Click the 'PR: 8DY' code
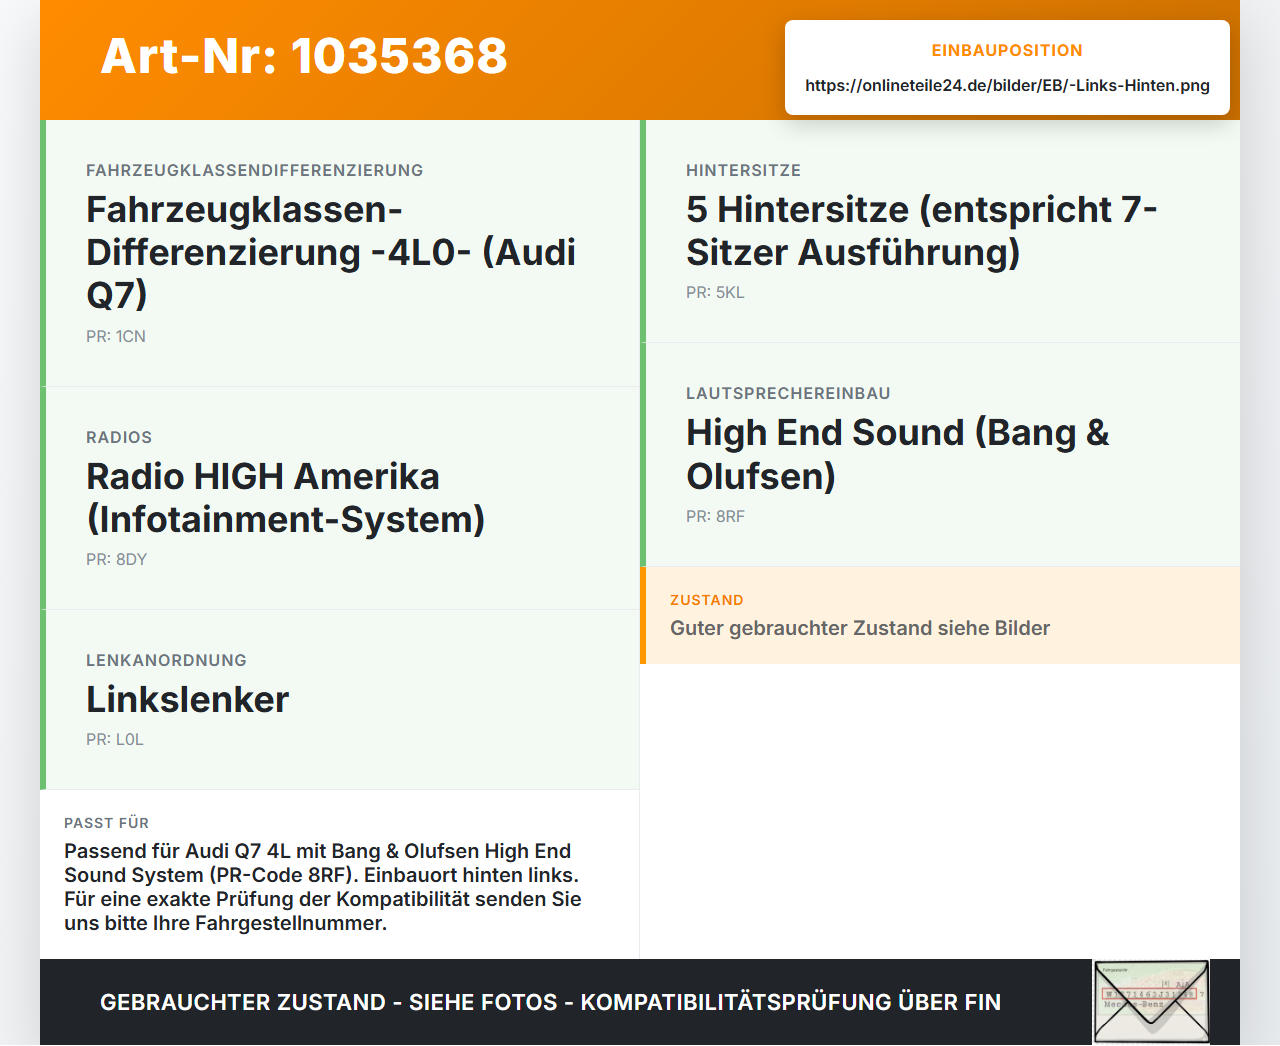The height and width of the screenshot is (1046, 1280). click(x=116, y=559)
